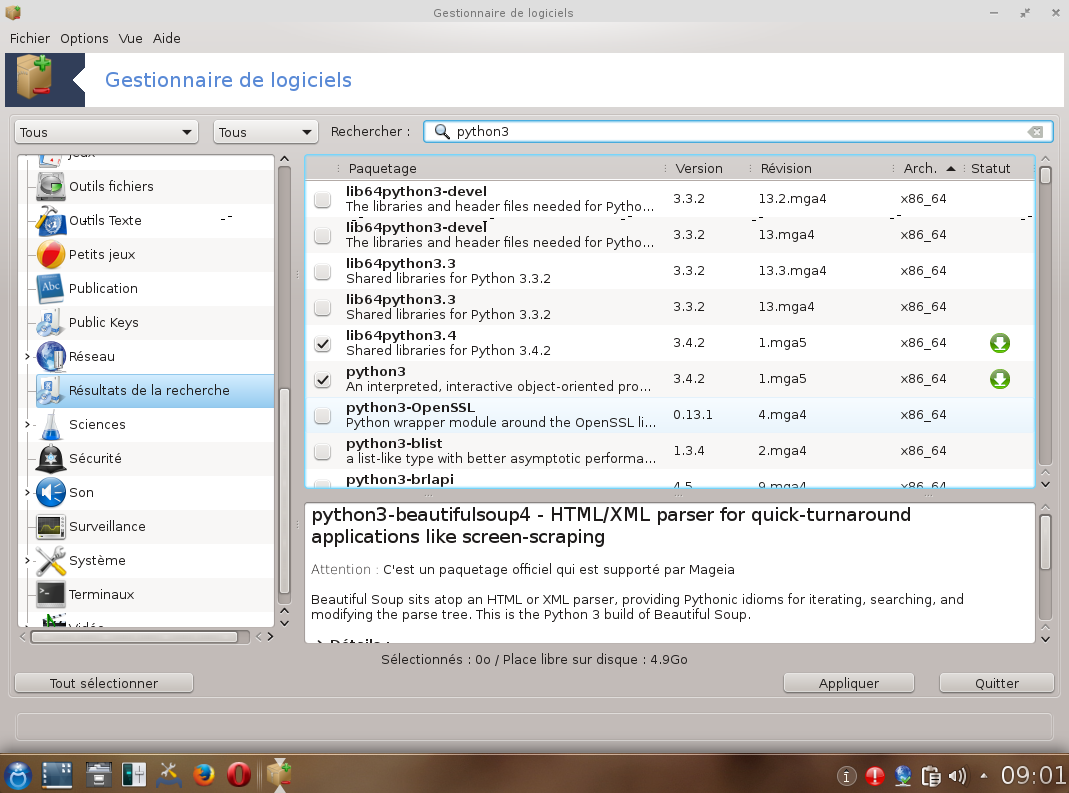Select the python3-OpenSSL package row
This screenshot has height=793, width=1069.
coord(669,415)
